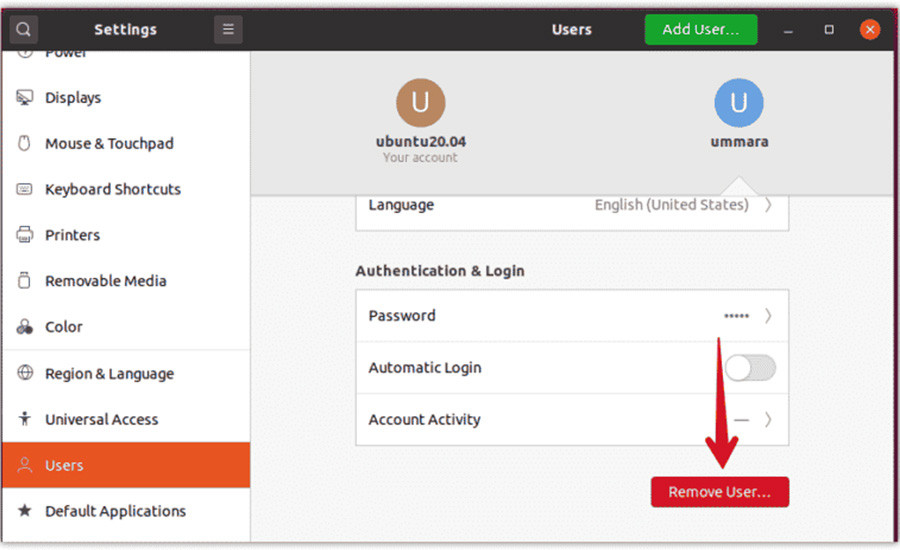Click the Language row label
Screen dimensions: 900x550
[x=401, y=205]
